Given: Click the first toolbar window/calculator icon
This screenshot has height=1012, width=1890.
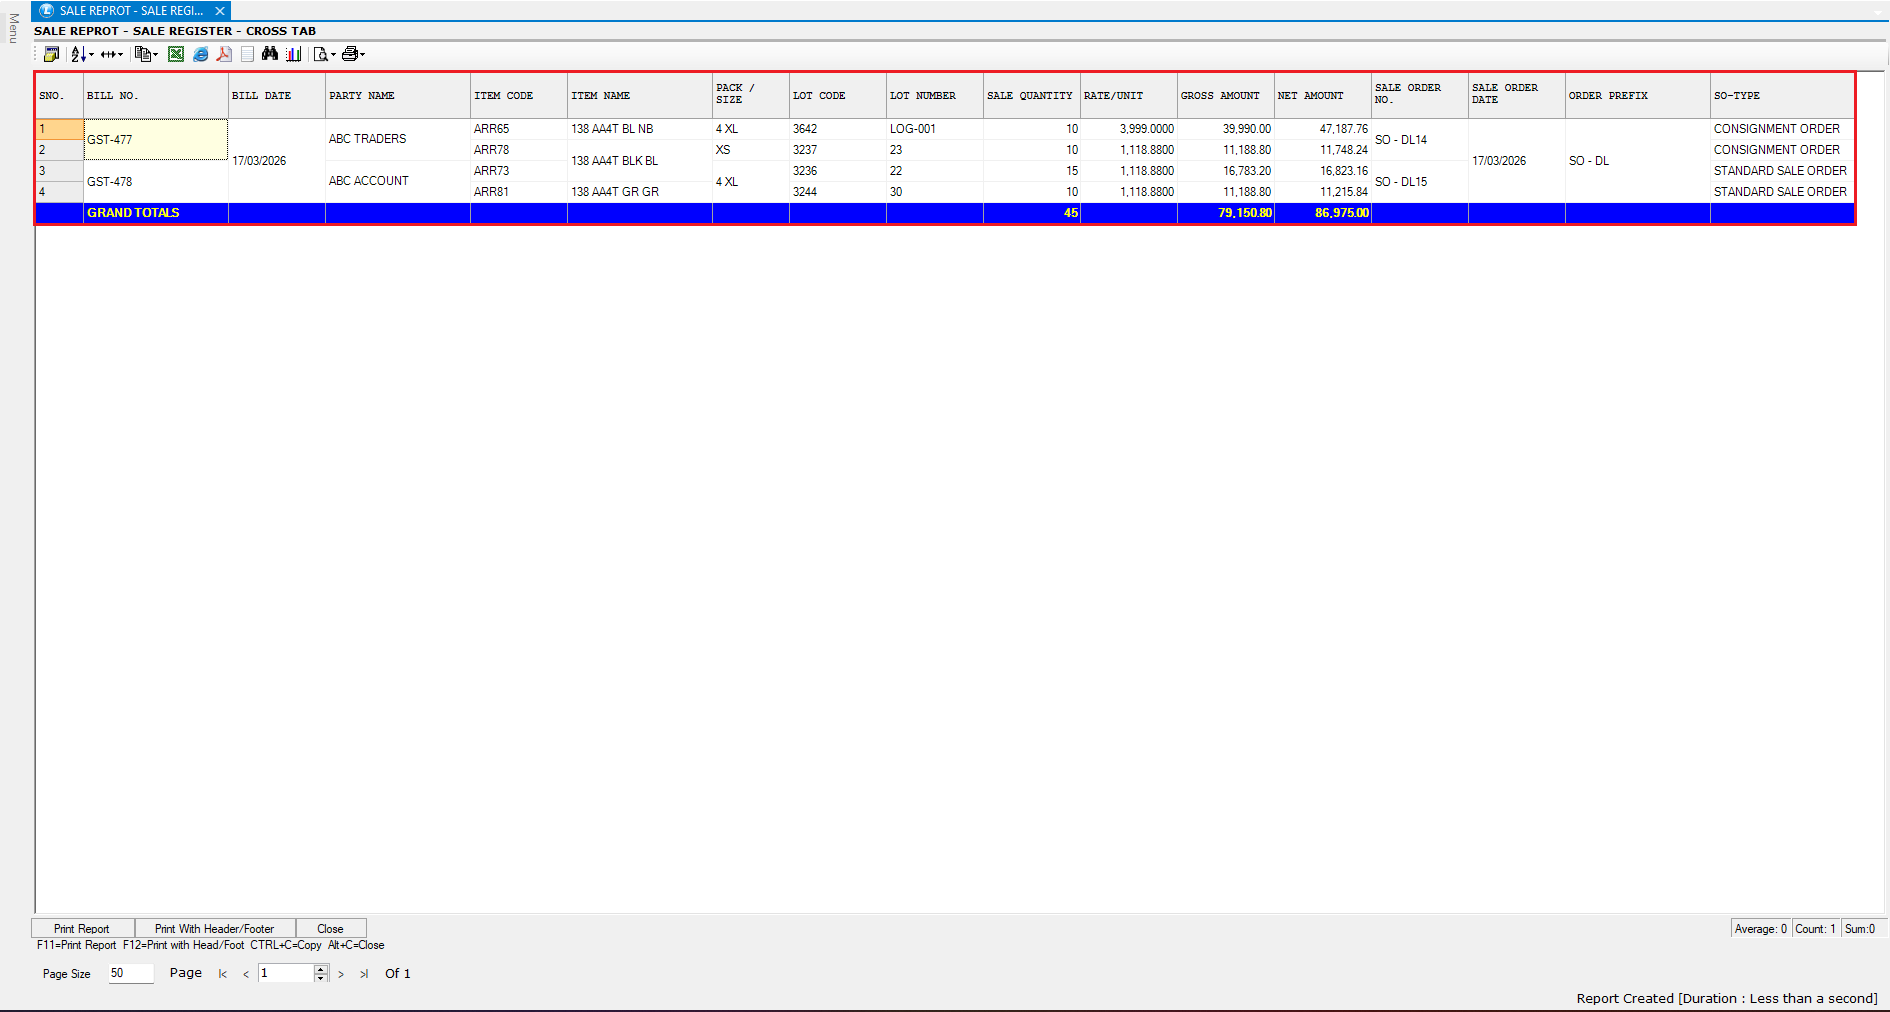Looking at the screenshot, I should point(51,54).
